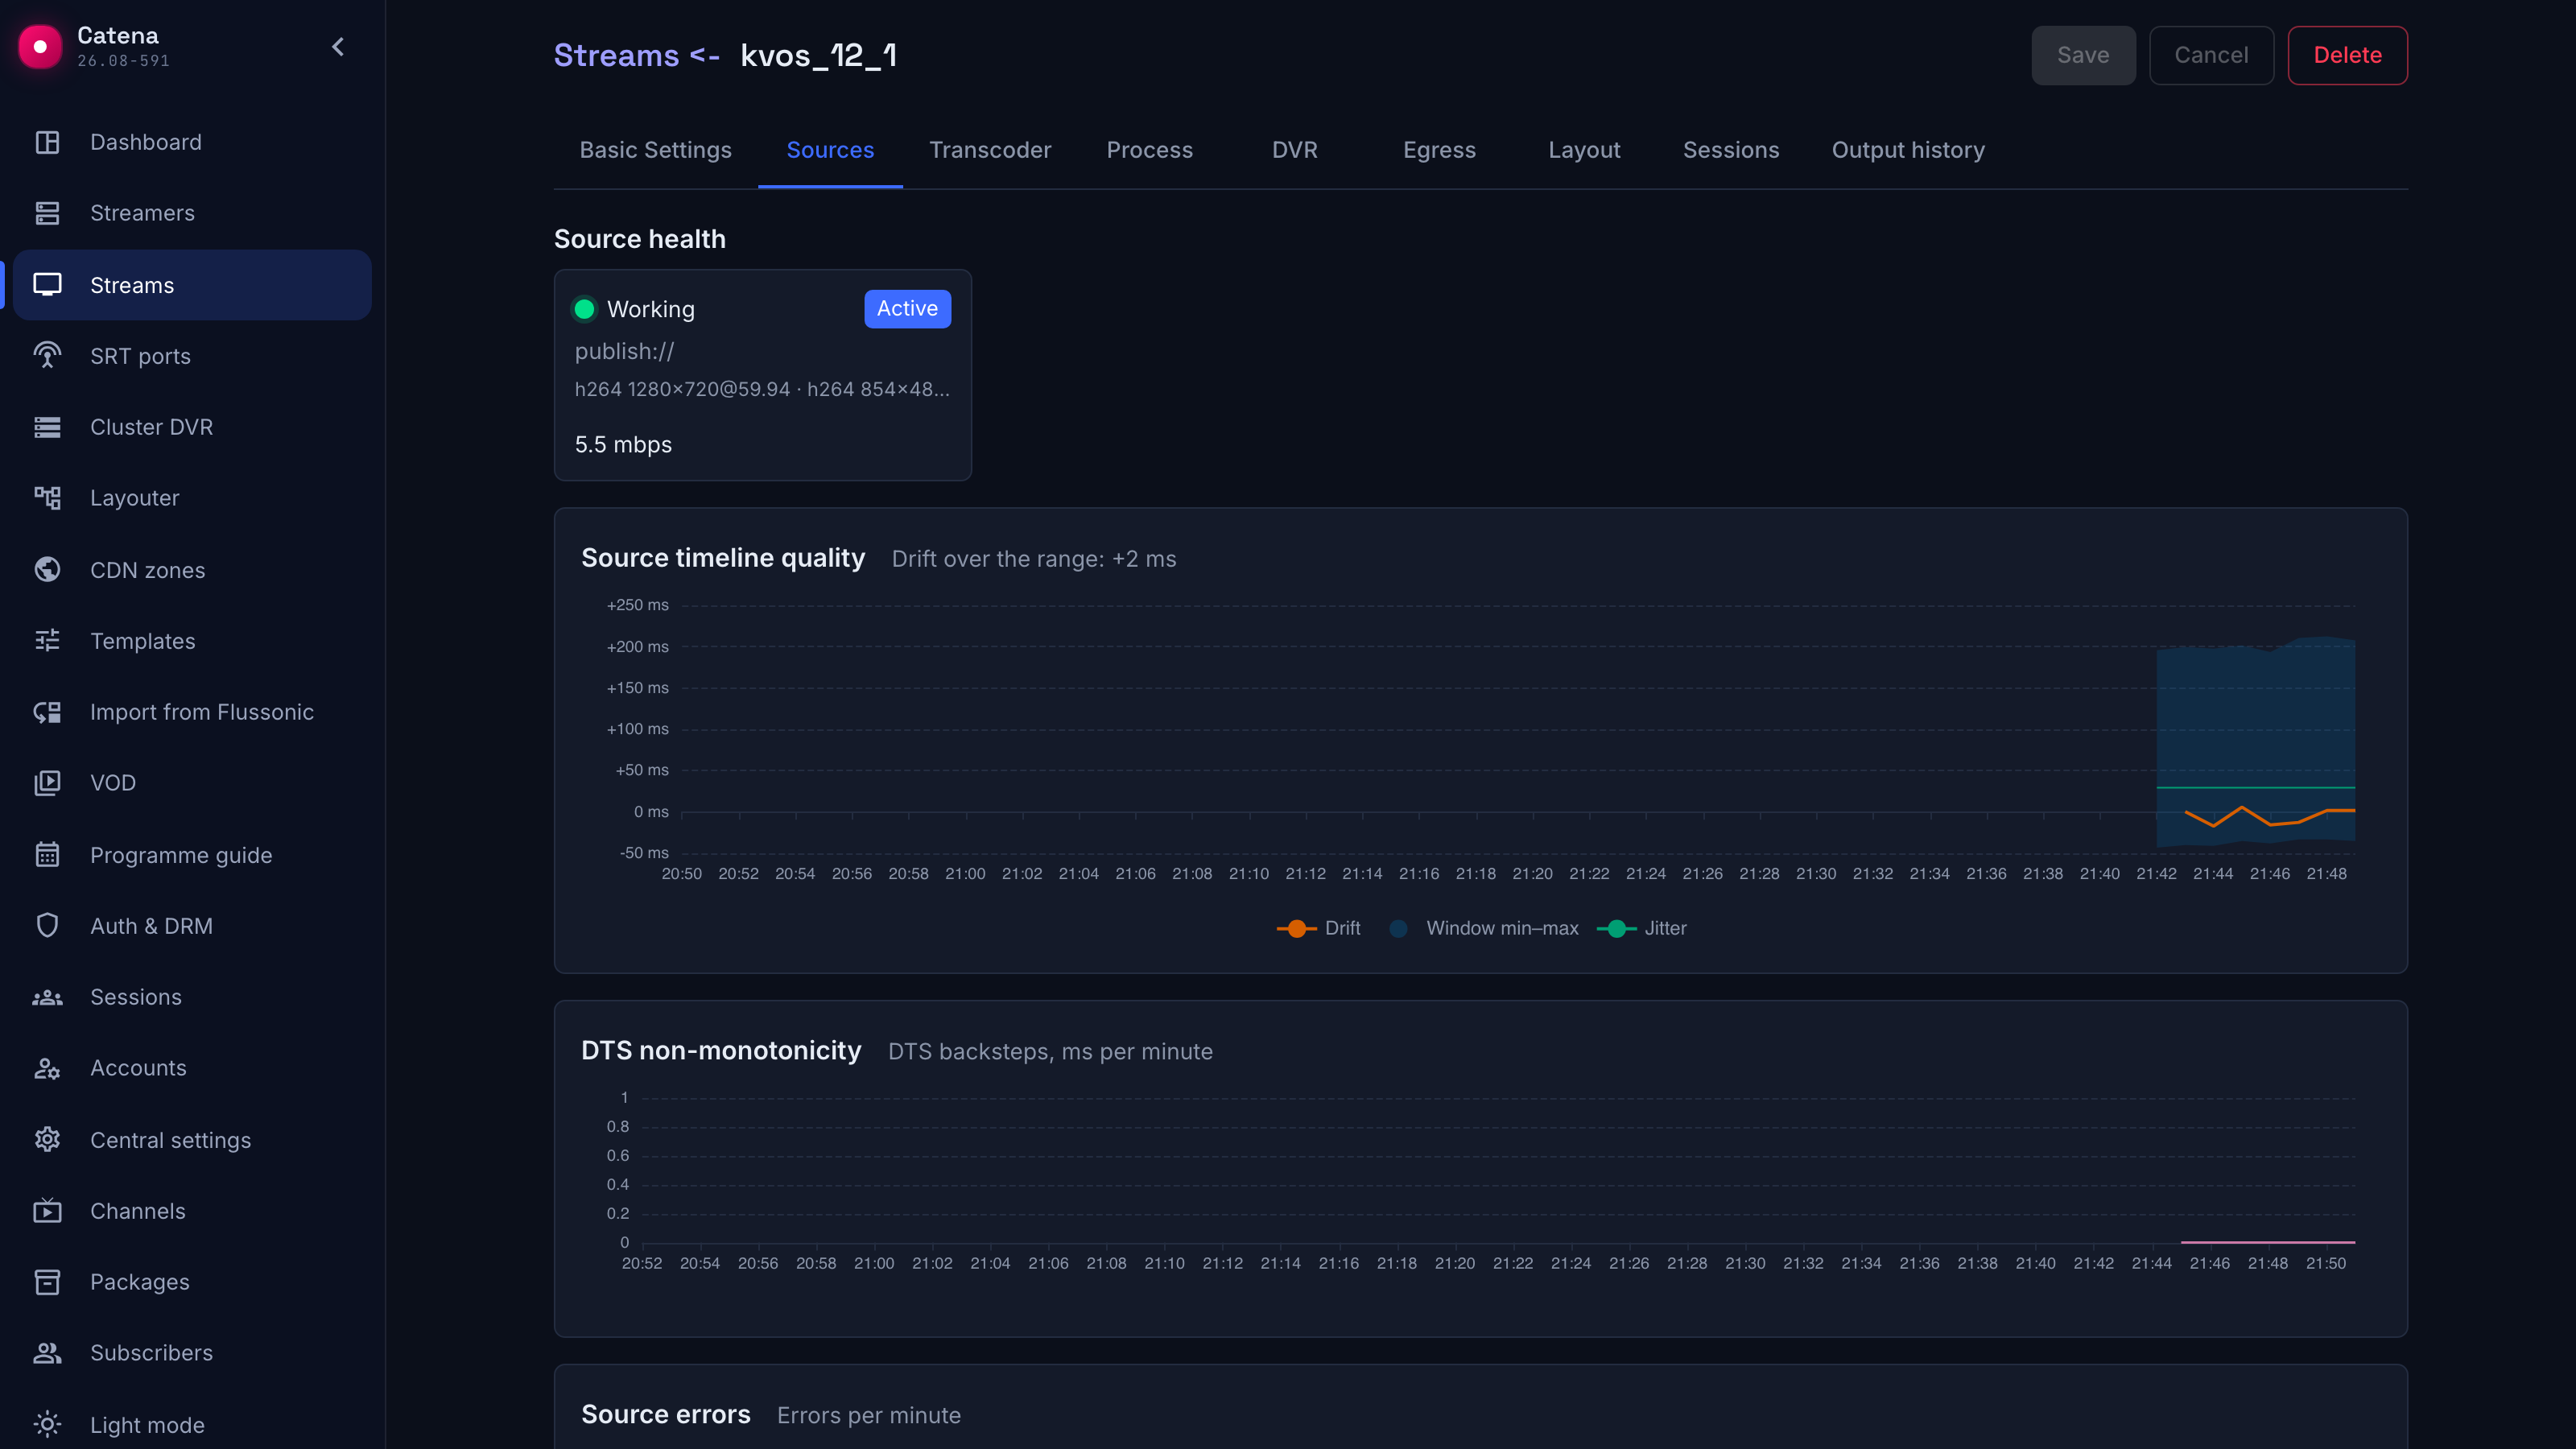Open Streamers via its sidebar icon
The width and height of the screenshot is (2576, 1449).
47,213
